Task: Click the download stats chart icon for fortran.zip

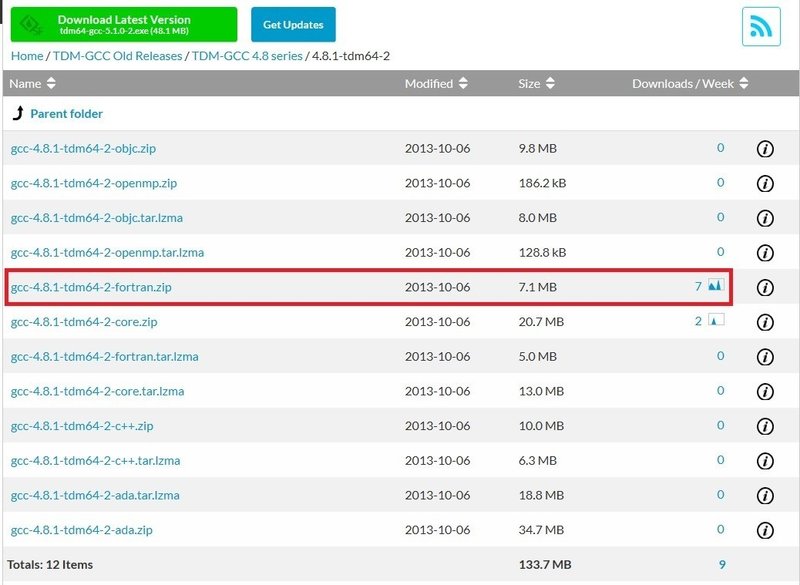Action: click(716, 285)
